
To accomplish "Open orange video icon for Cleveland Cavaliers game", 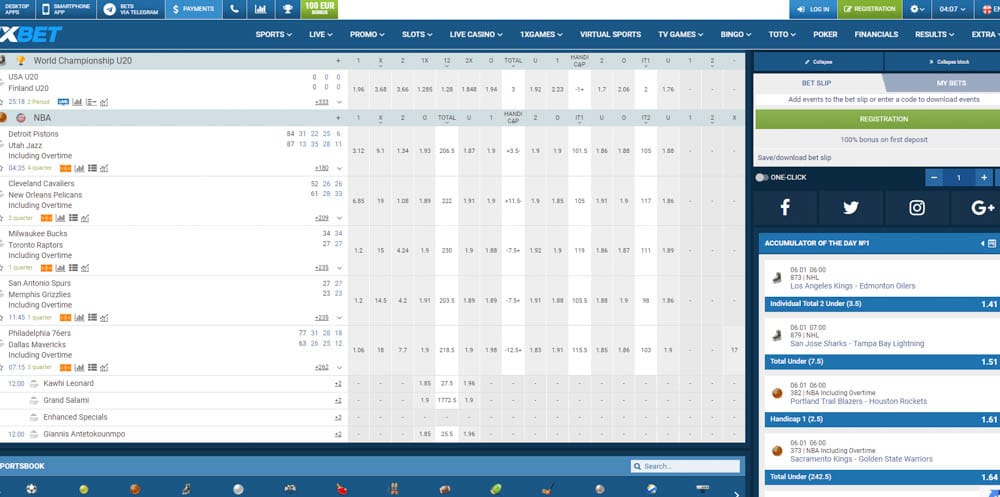I will (x=47, y=218).
